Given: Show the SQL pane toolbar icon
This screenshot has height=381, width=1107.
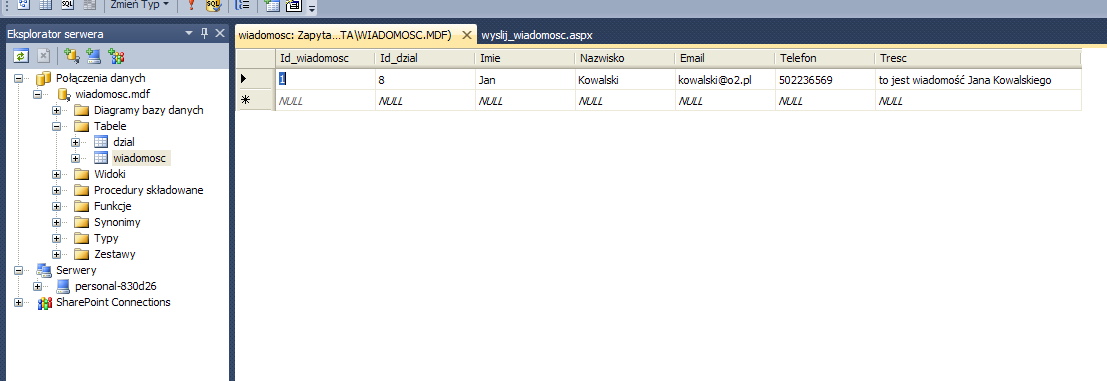Looking at the screenshot, I should 67,5.
